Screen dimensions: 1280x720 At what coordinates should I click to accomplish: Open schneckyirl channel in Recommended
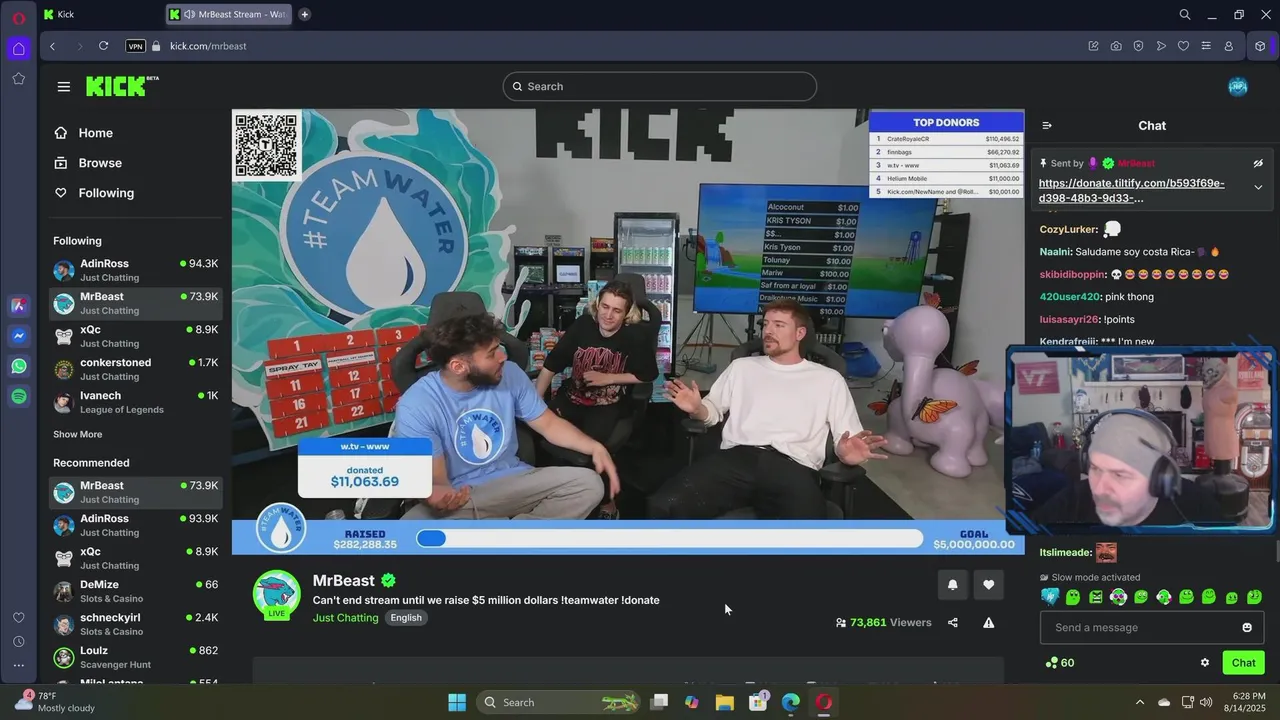135,624
